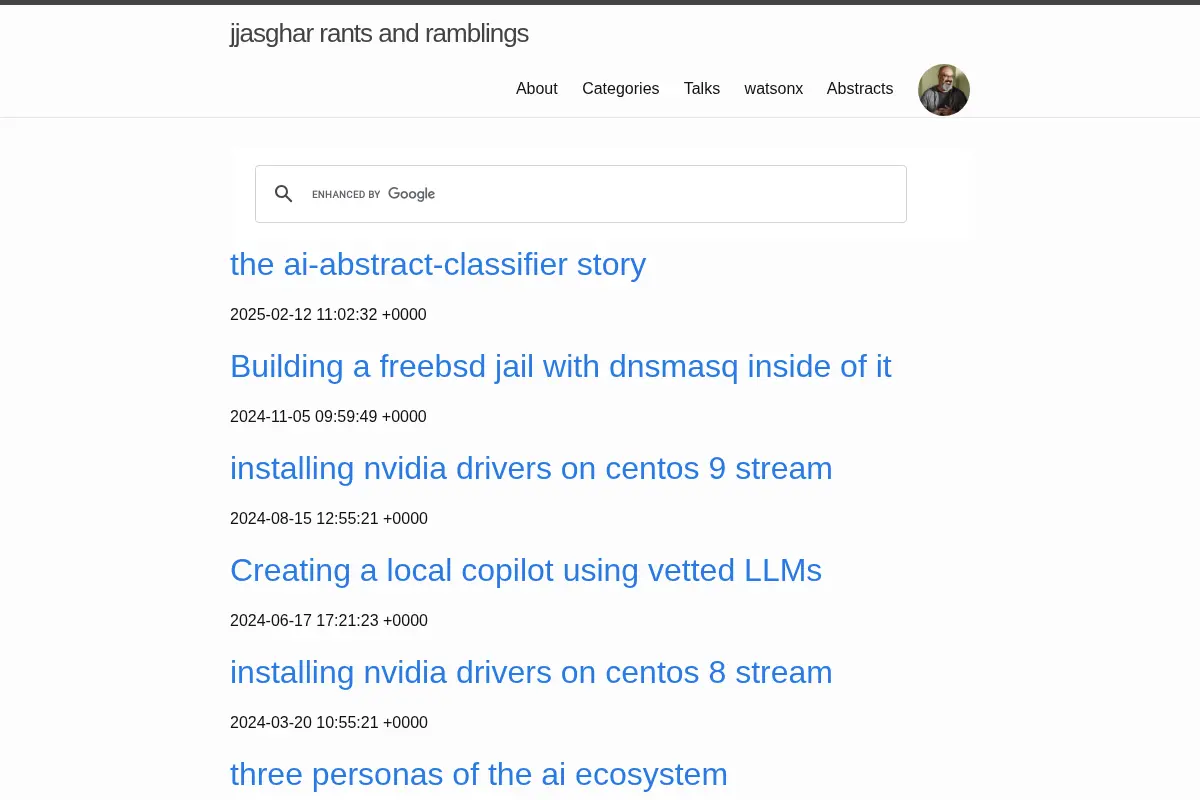1200x800 pixels.
Task: Click the date 2024-06-17 17:21:23 +0000
Action: [329, 621]
